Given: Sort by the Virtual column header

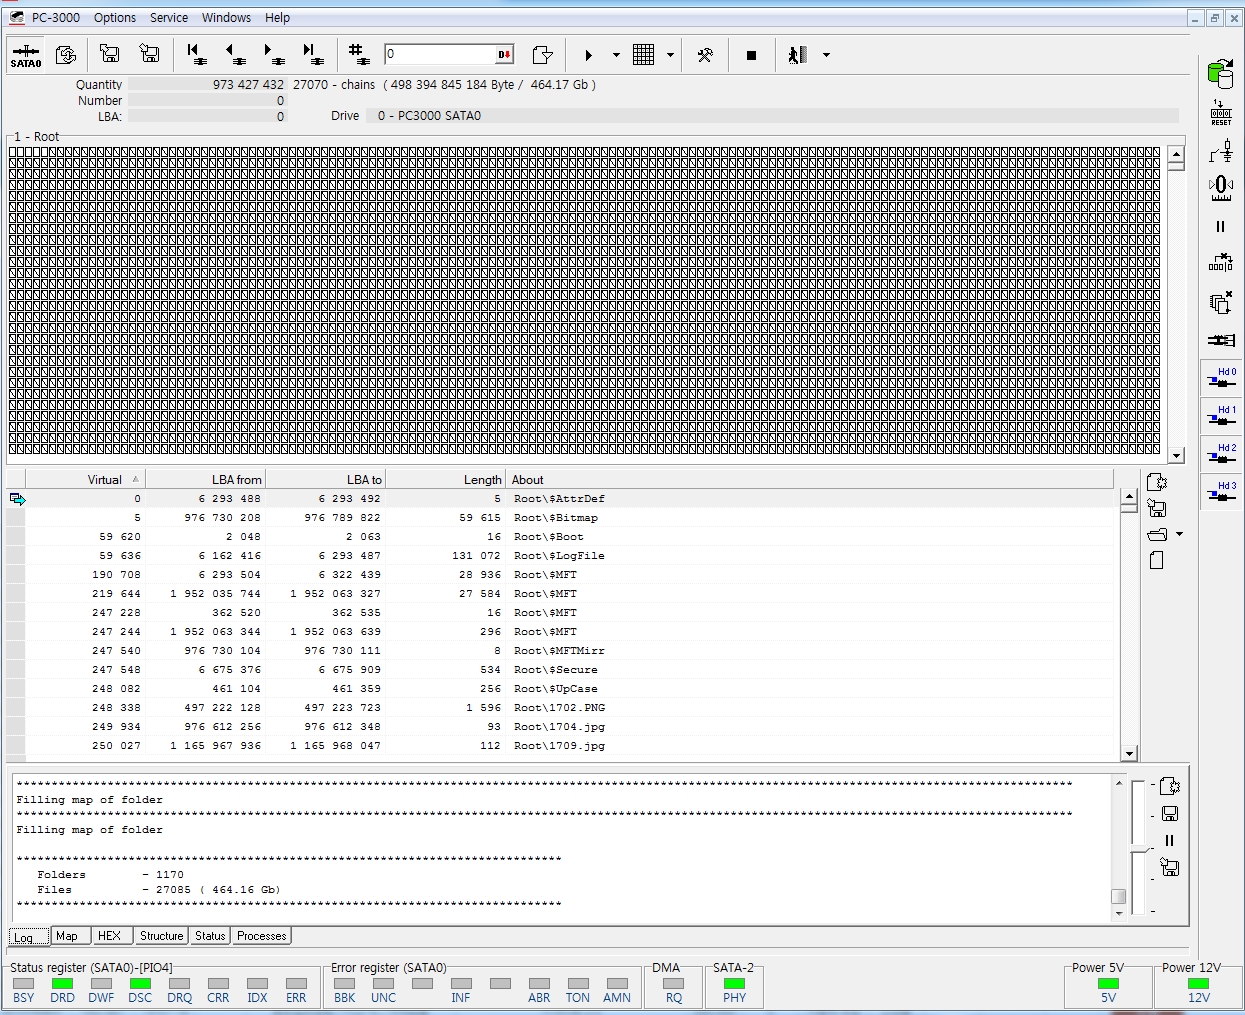Looking at the screenshot, I should (x=85, y=479).
